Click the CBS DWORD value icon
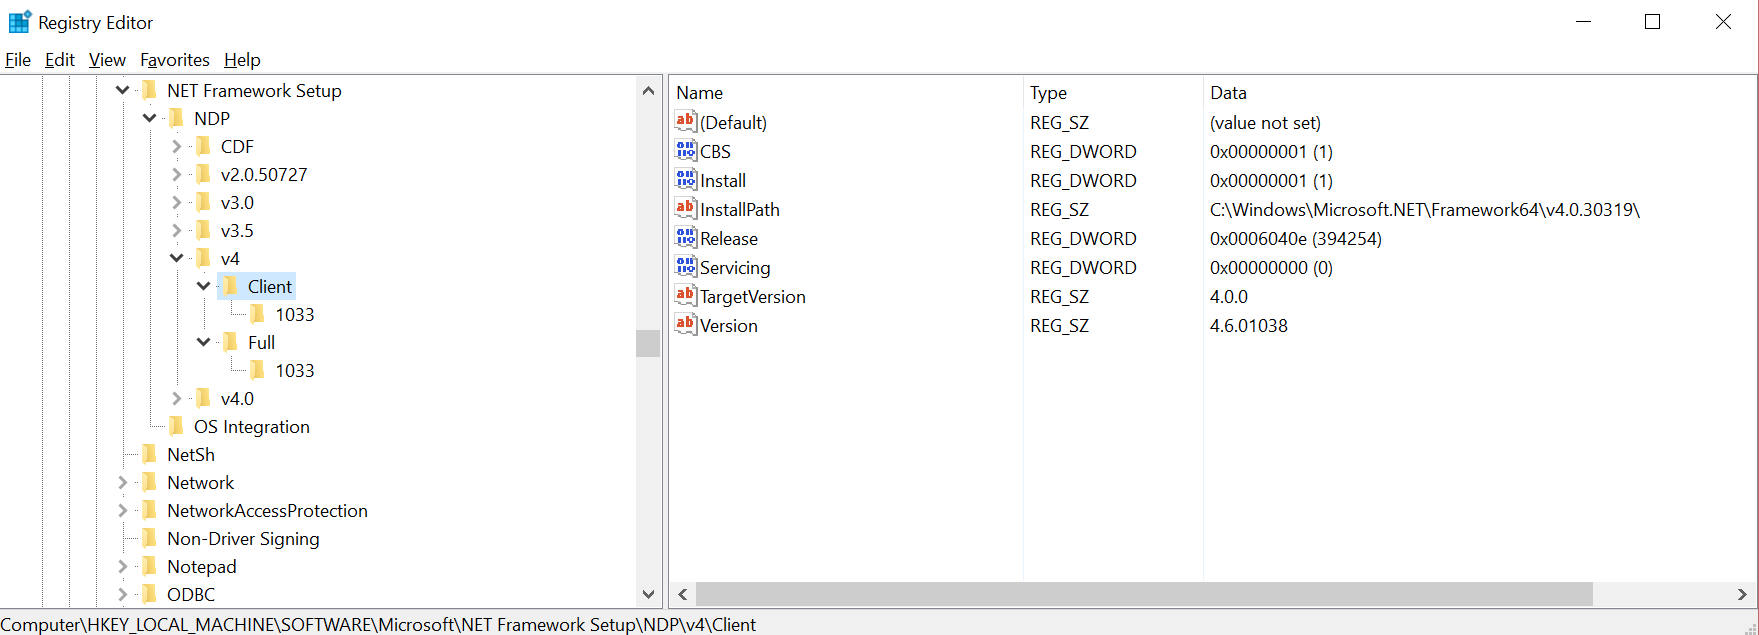 [685, 151]
